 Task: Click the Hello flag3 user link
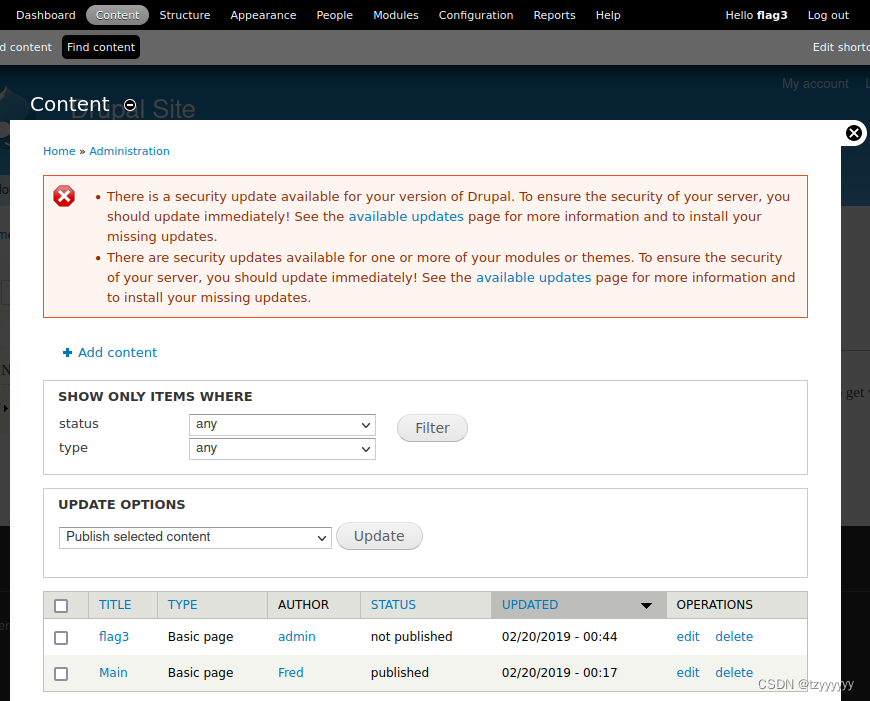pyautogui.click(x=756, y=15)
